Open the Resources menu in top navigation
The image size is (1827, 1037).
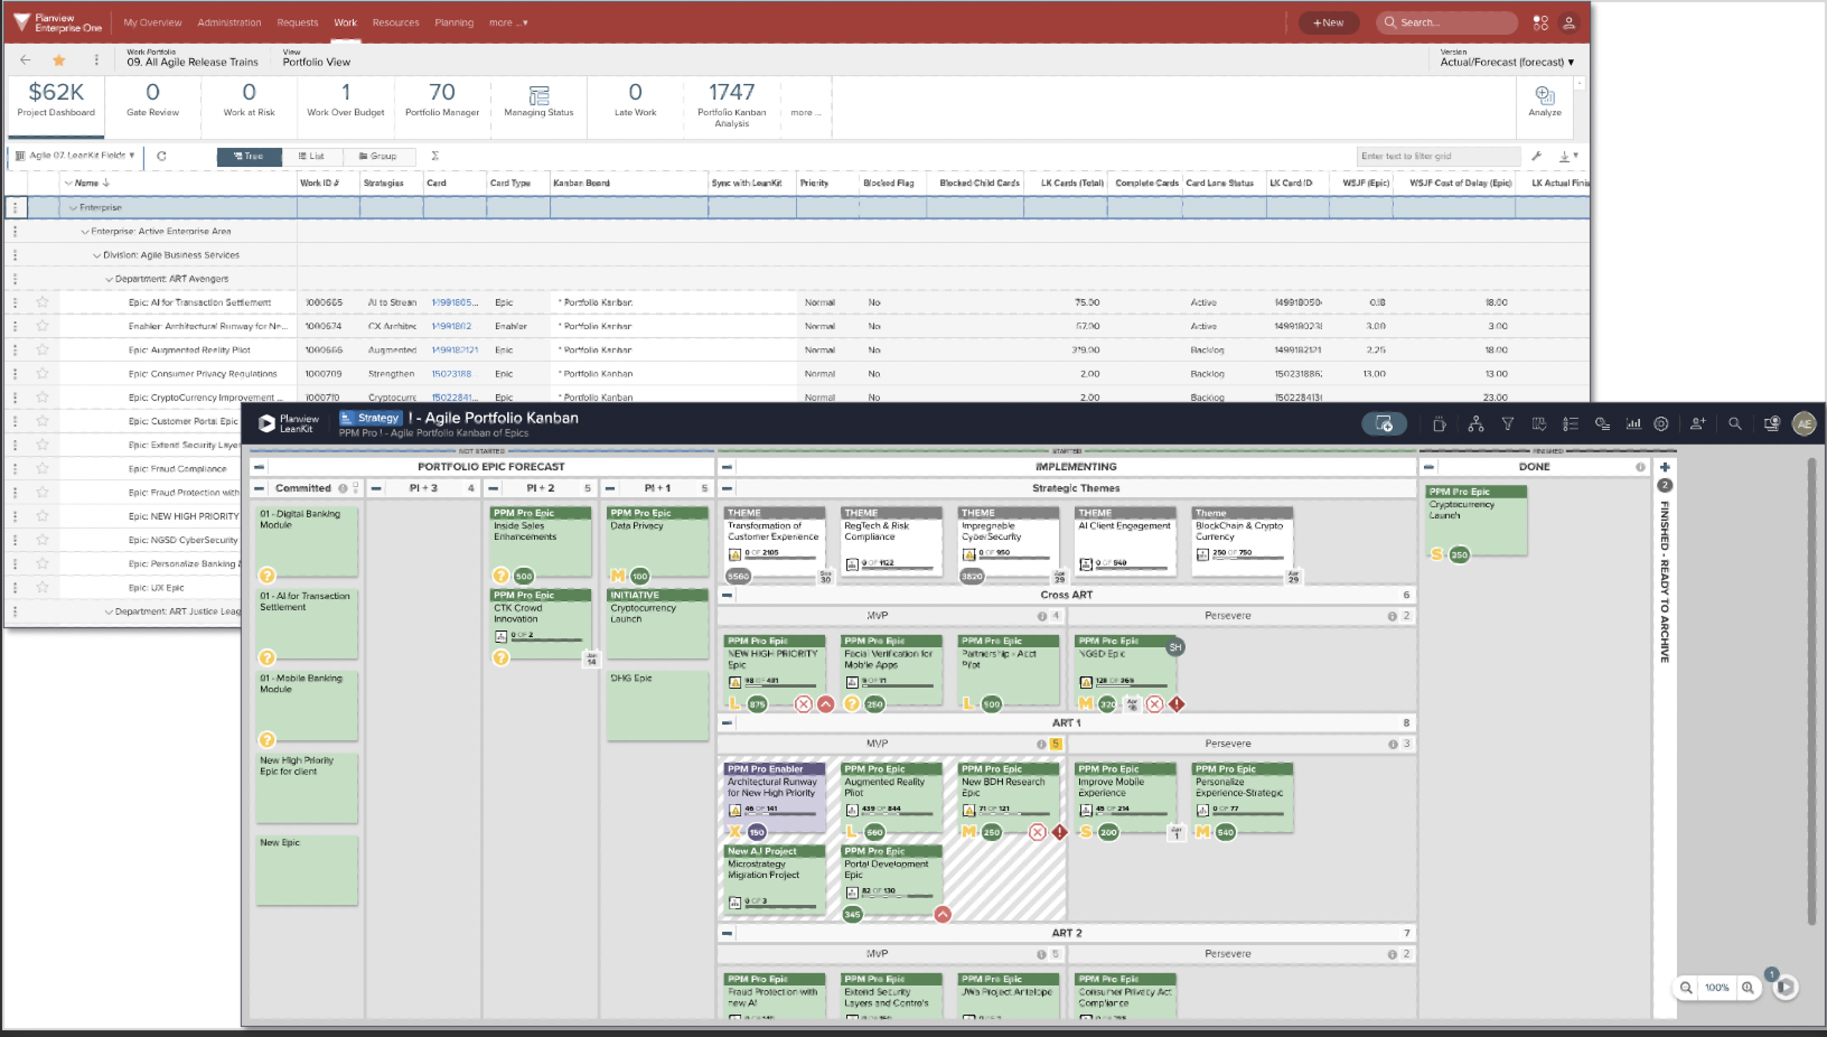coord(396,22)
